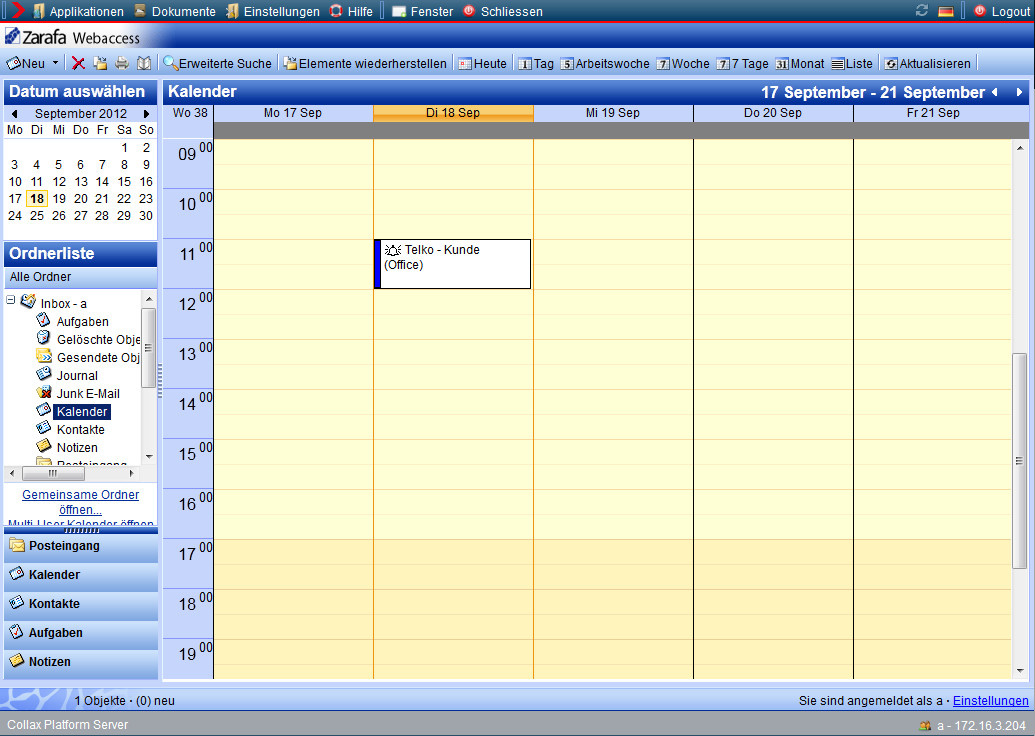Click the Logout button
Viewport: 1035px width, 736px height.
pyautogui.click(x=1002, y=11)
